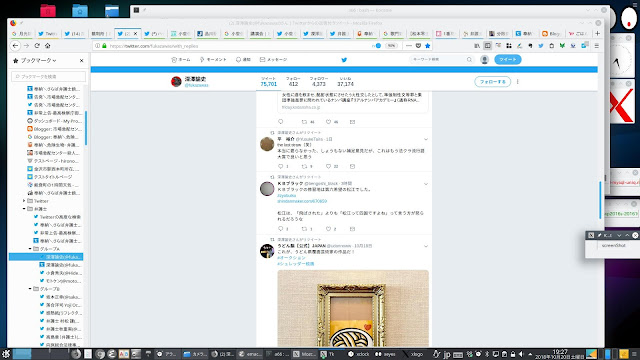
Task: Open the dropdown caret on the Kヨブラック tweet
Action: (426, 184)
